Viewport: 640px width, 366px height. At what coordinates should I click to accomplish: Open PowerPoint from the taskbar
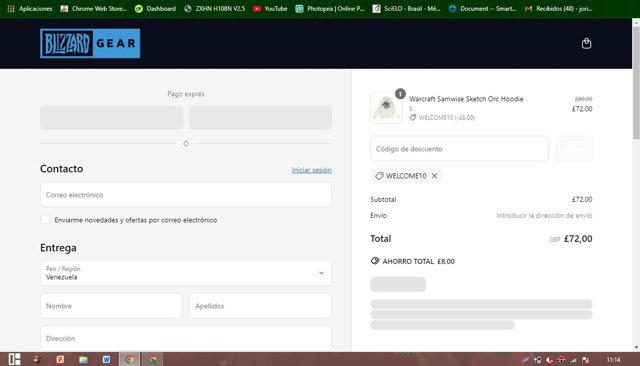60,359
